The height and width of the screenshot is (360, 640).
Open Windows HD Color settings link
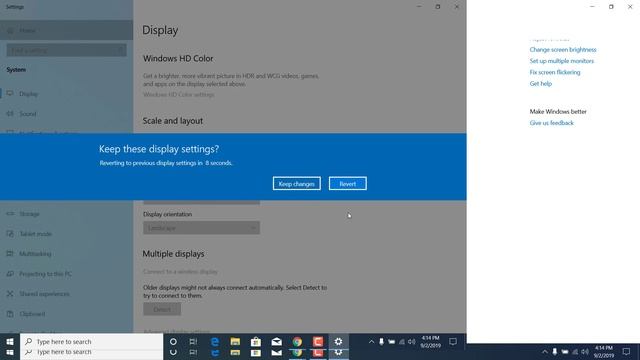[178, 95]
